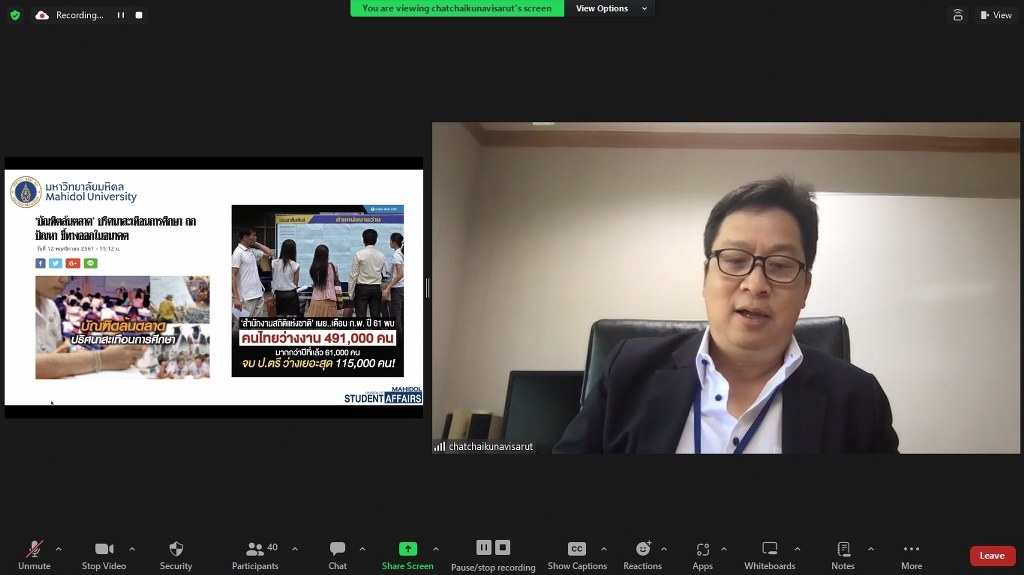Open meeting encryption shield info
Viewport: 1024px width, 575px height.
tap(15, 15)
